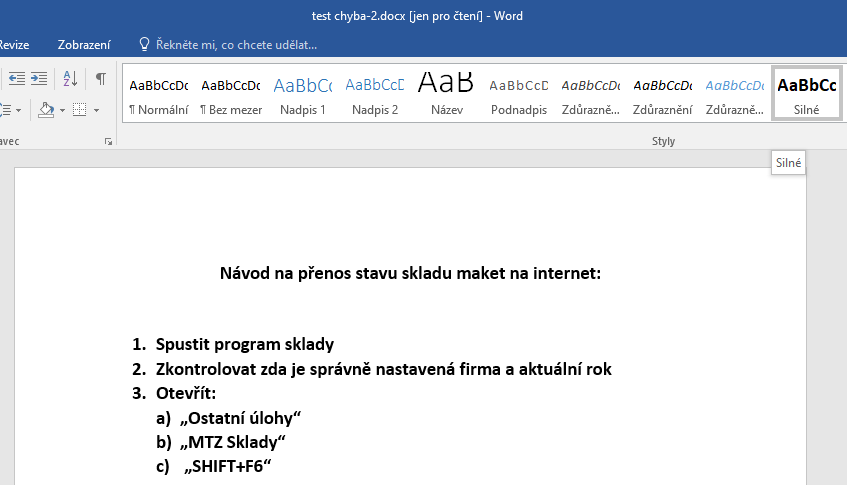Image resolution: width=847 pixels, height=485 pixels.
Task: Apply the Nadpis 1 heading style
Action: pyautogui.click(x=303, y=95)
